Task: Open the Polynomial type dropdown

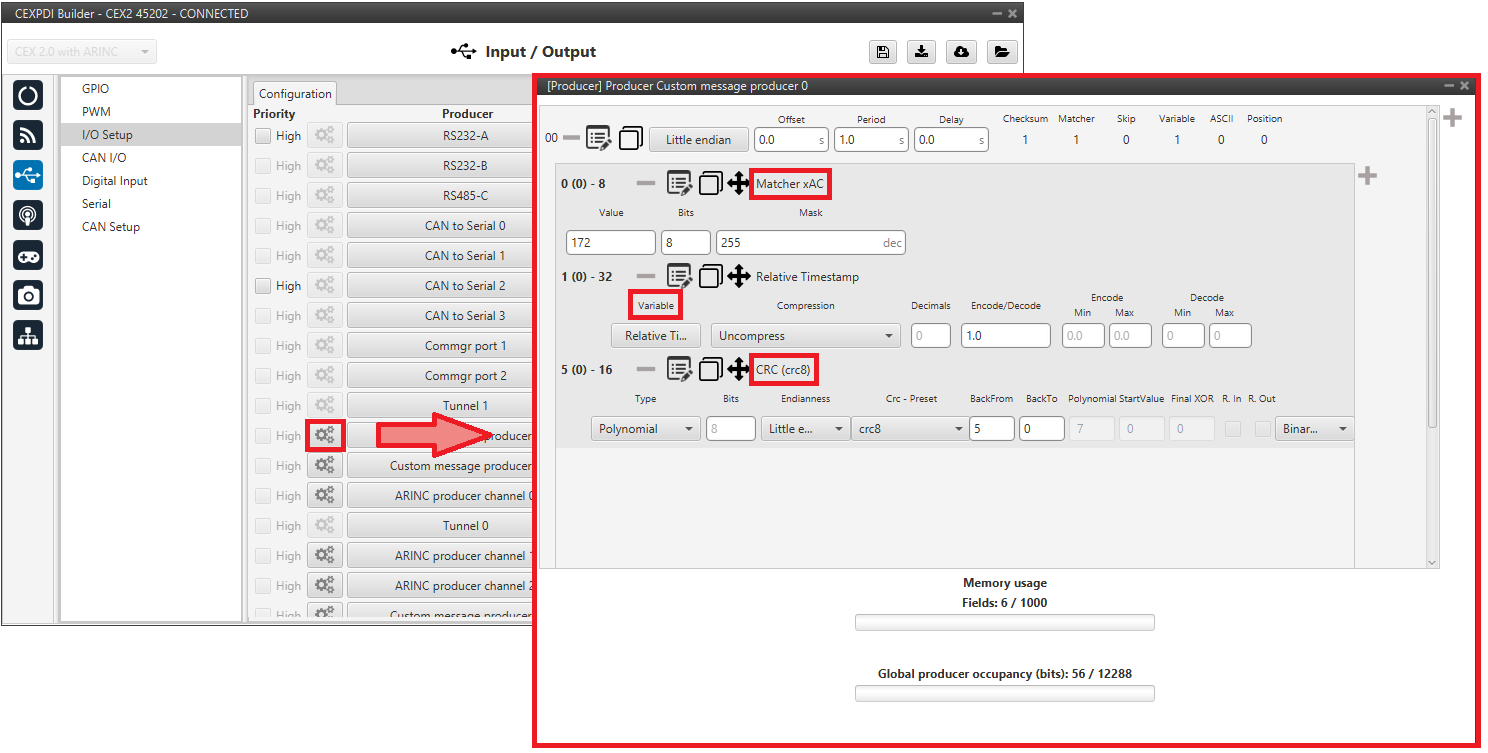Action: (x=645, y=429)
